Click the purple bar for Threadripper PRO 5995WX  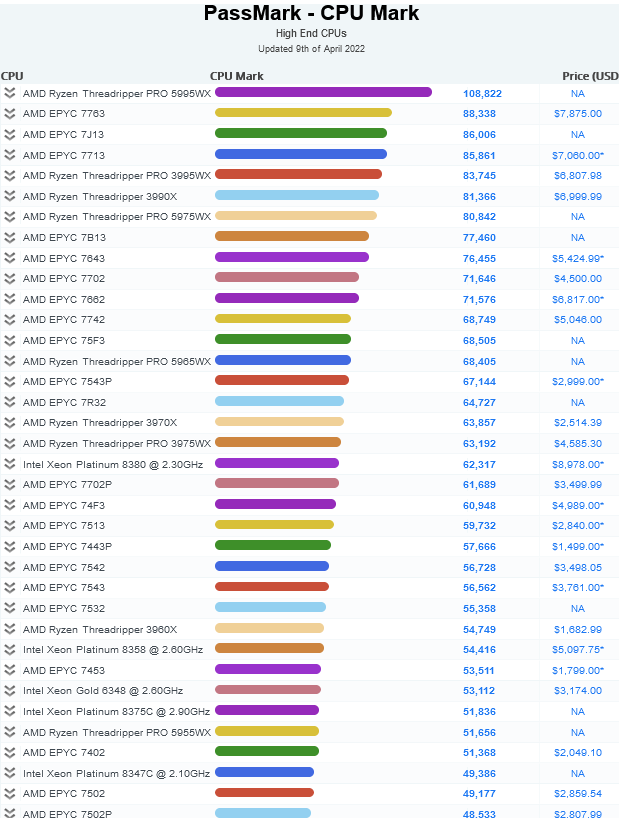pos(323,92)
